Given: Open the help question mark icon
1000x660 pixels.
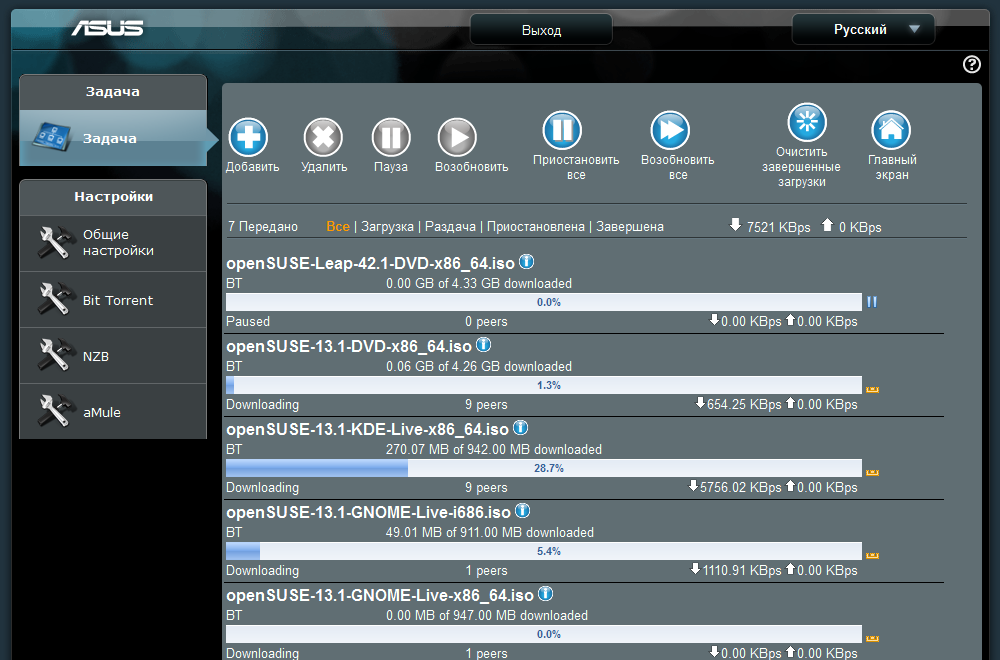Looking at the screenshot, I should click(972, 64).
